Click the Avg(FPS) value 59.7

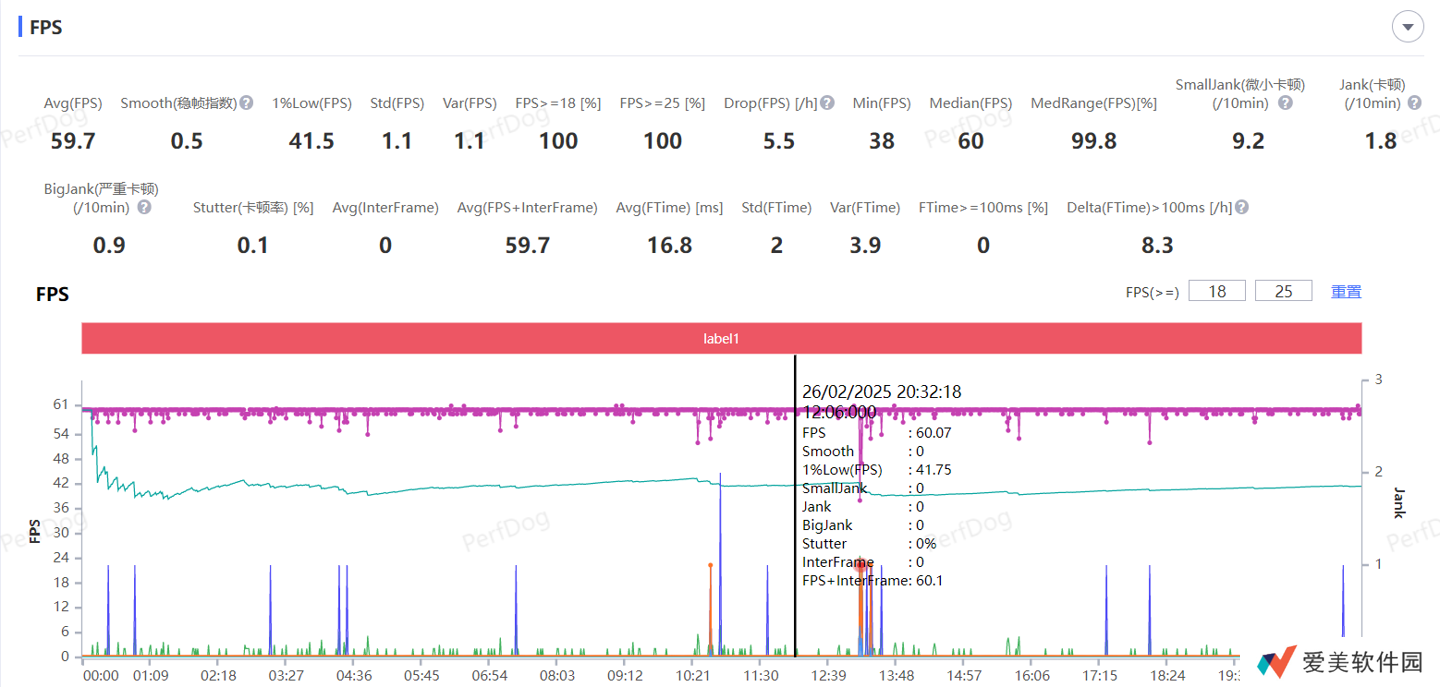pos(73,141)
